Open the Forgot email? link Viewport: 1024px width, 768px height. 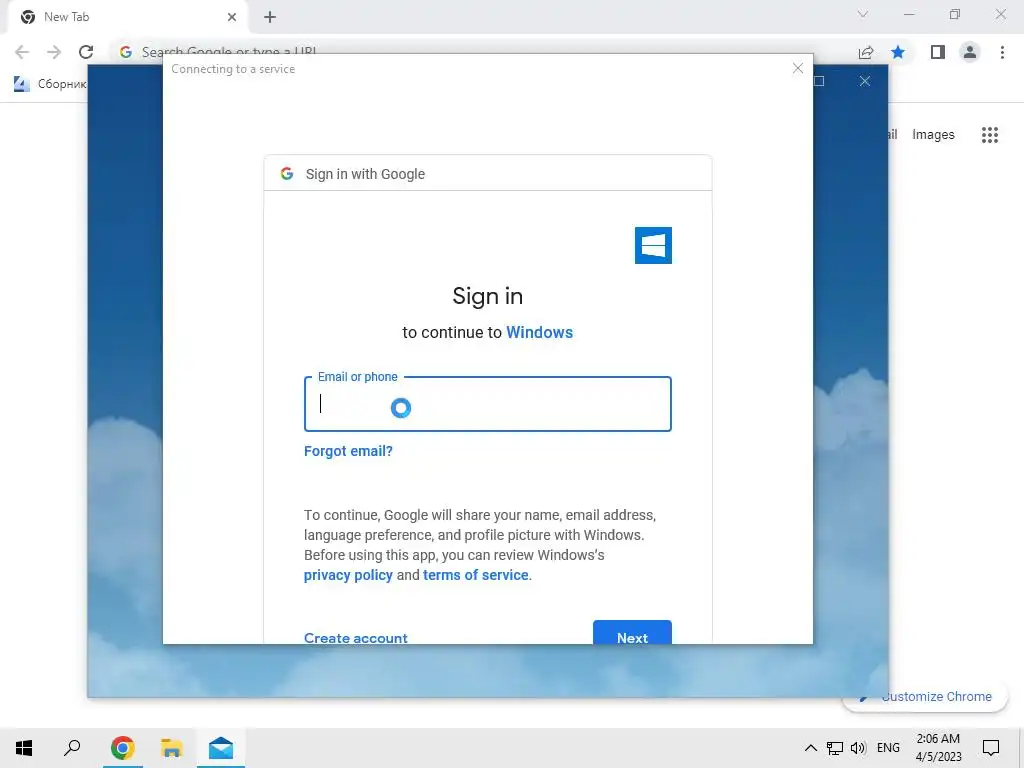tap(348, 451)
